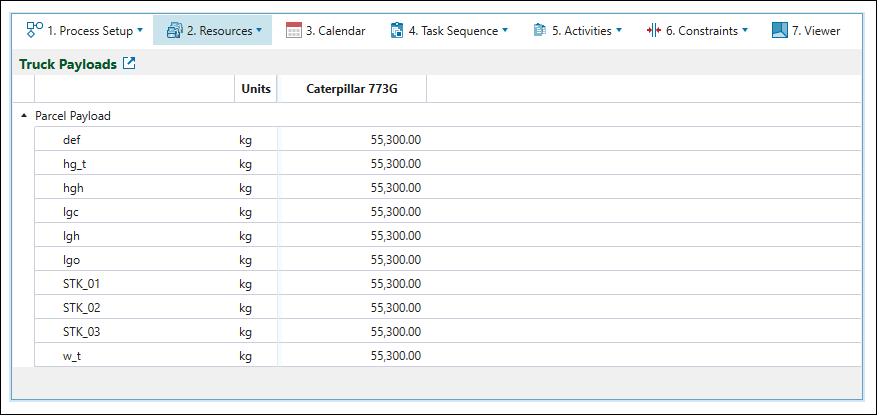Click the Process Setup flowchart icon
Viewport: 879px width, 416px height.
point(35,30)
